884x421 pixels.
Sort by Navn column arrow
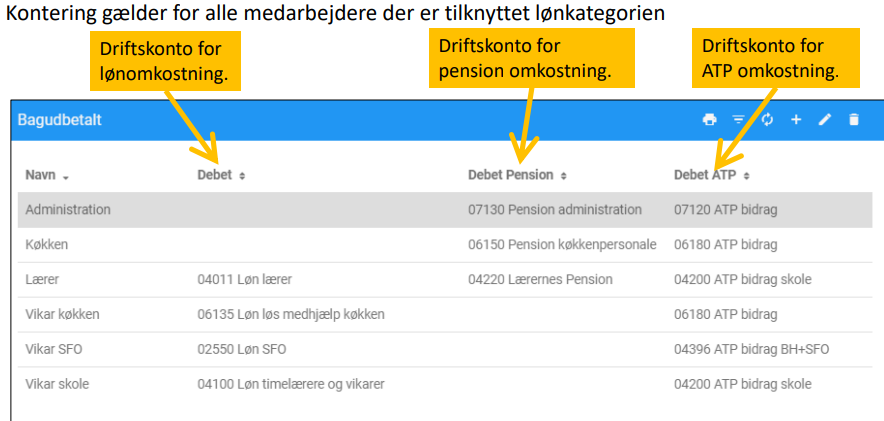pos(66,177)
